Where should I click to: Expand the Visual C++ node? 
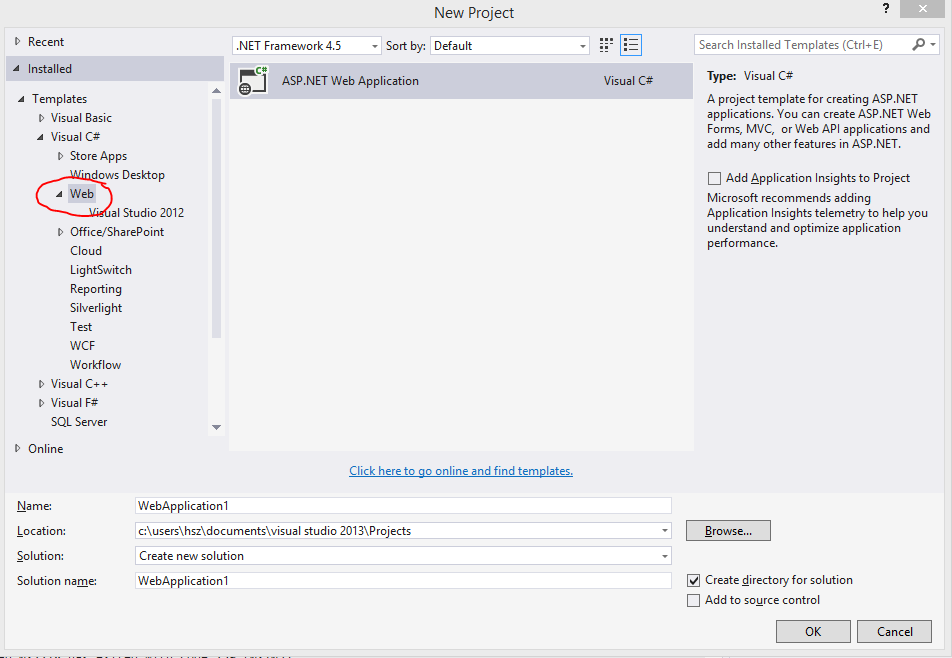click(41, 384)
